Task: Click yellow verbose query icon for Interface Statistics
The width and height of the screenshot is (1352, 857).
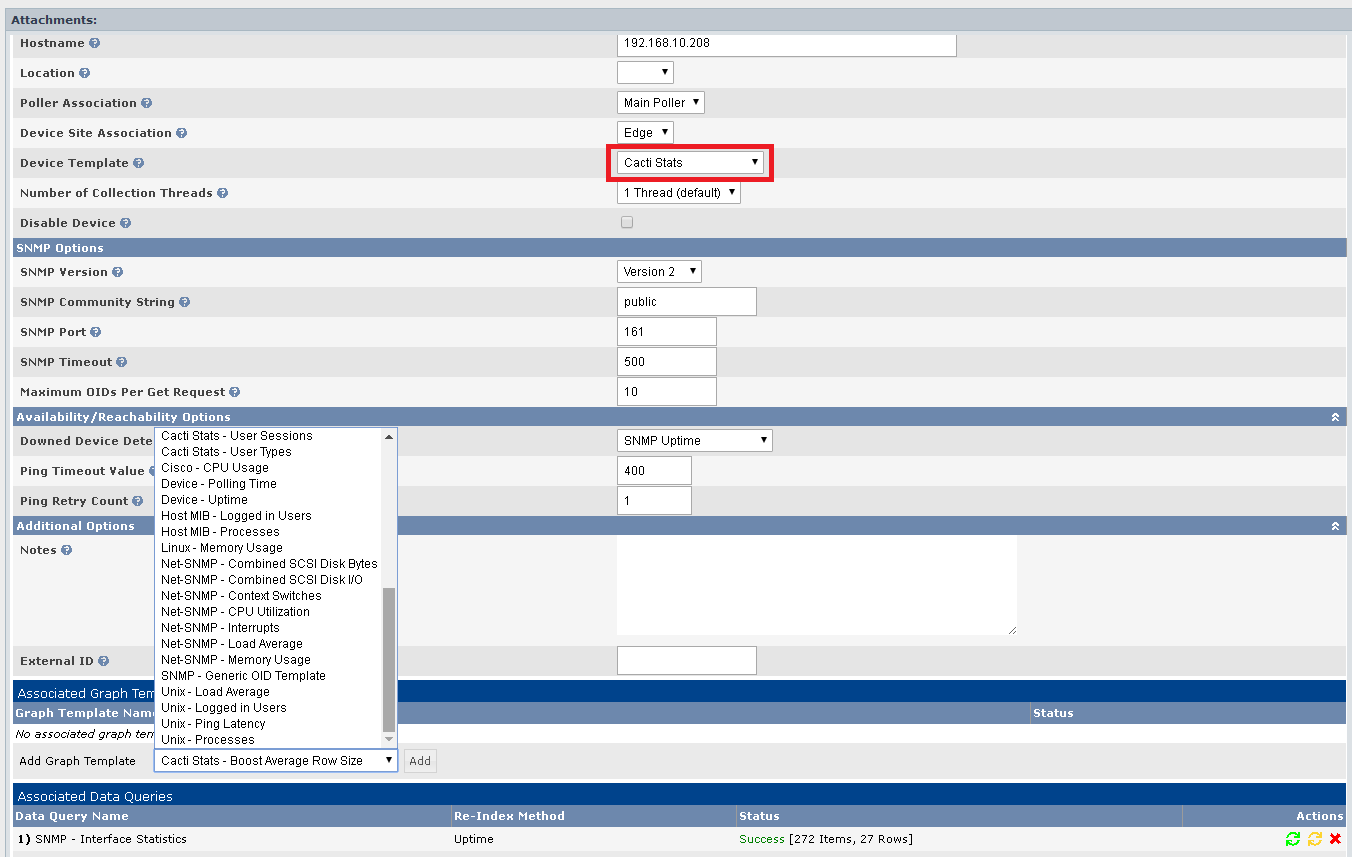Action: coord(1315,839)
